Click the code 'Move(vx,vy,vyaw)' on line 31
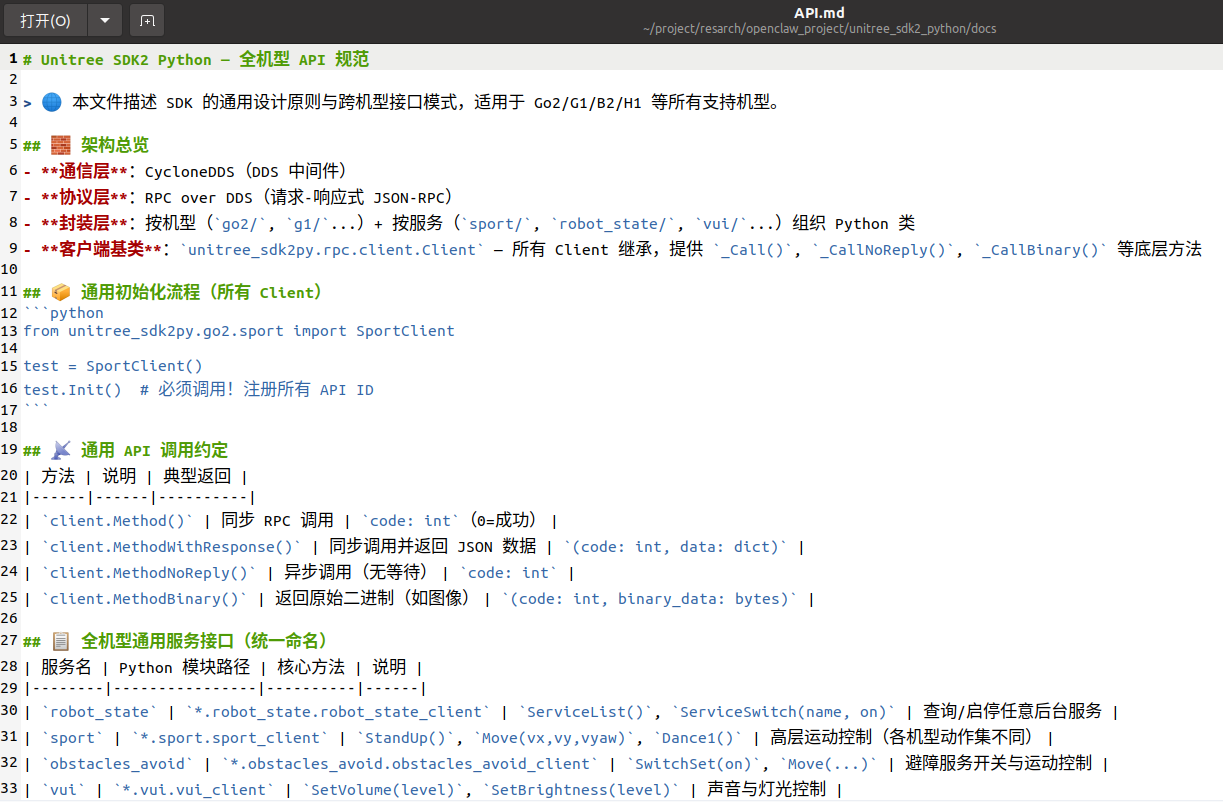This screenshot has width=1223, height=802. 559,738
